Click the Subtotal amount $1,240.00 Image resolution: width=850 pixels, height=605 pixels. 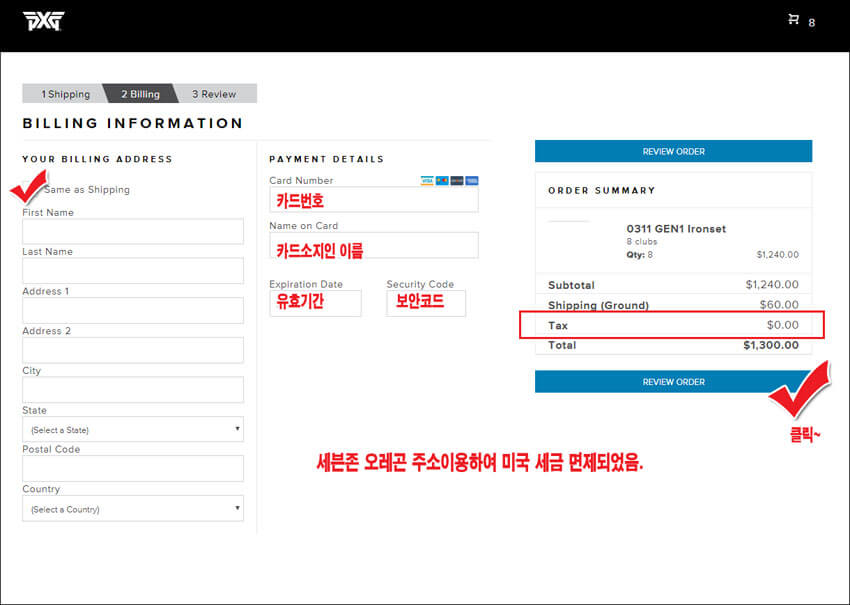point(772,285)
